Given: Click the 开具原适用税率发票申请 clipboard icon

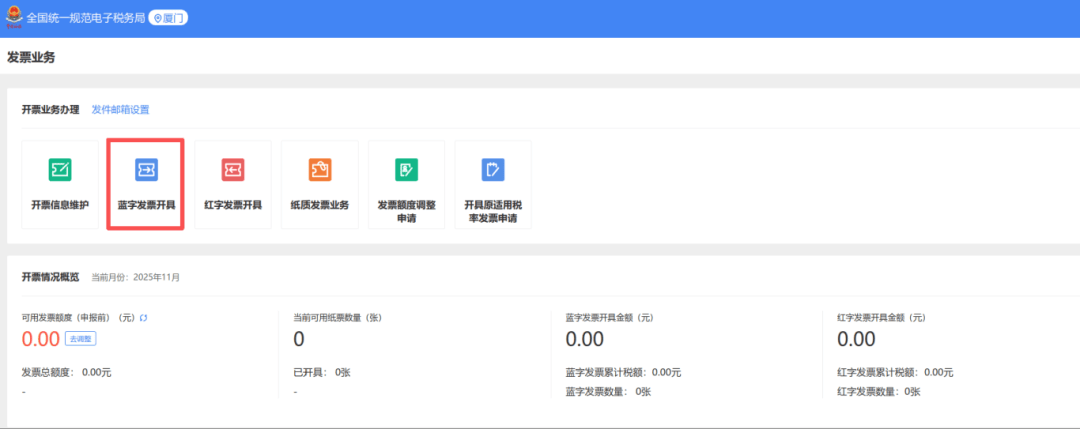Looking at the screenshot, I should (x=492, y=169).
